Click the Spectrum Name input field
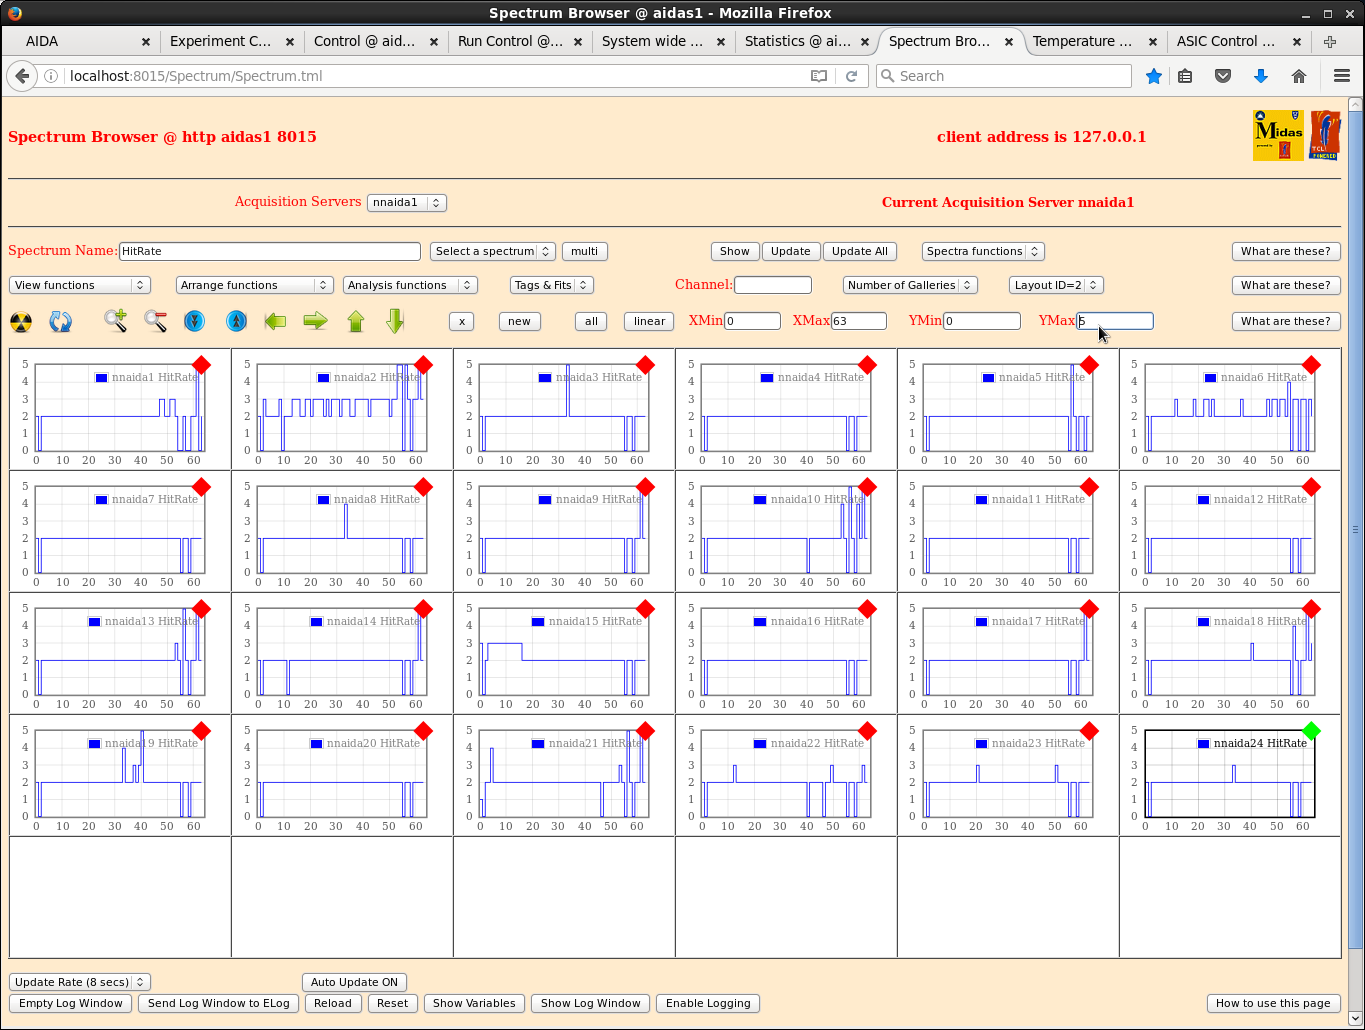This screenshot has height=1030, width=1365. (270, 251)
